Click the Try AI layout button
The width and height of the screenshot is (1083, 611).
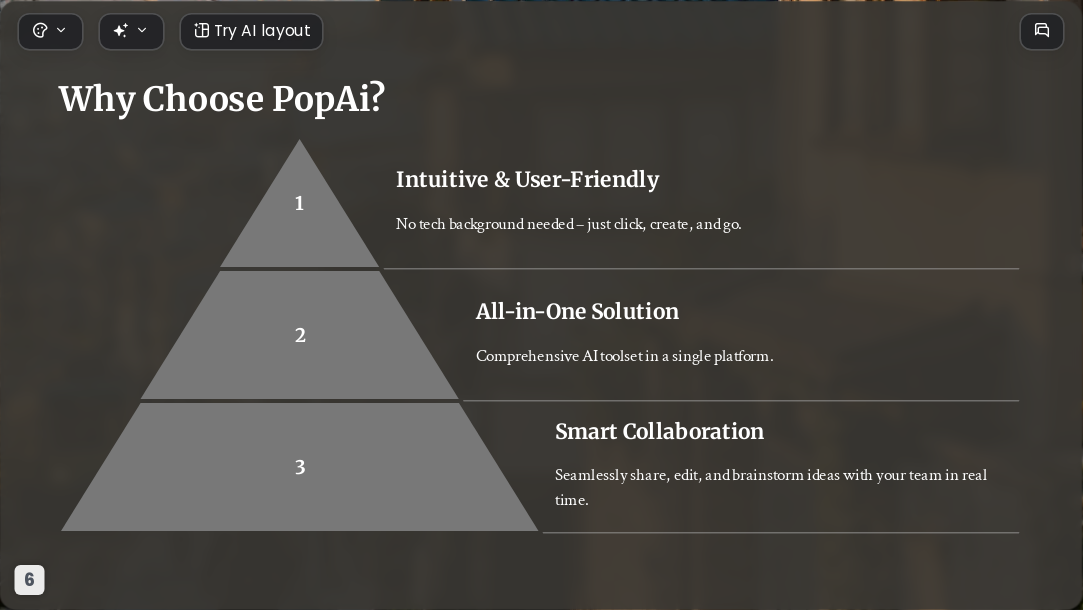click(x=251, y=31)
